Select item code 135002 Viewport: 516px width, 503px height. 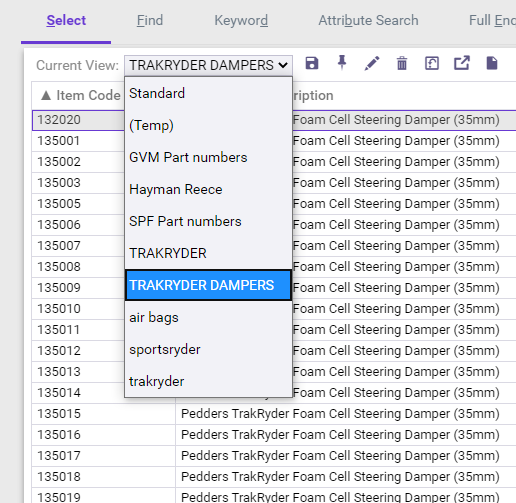(x=59, y=162)
